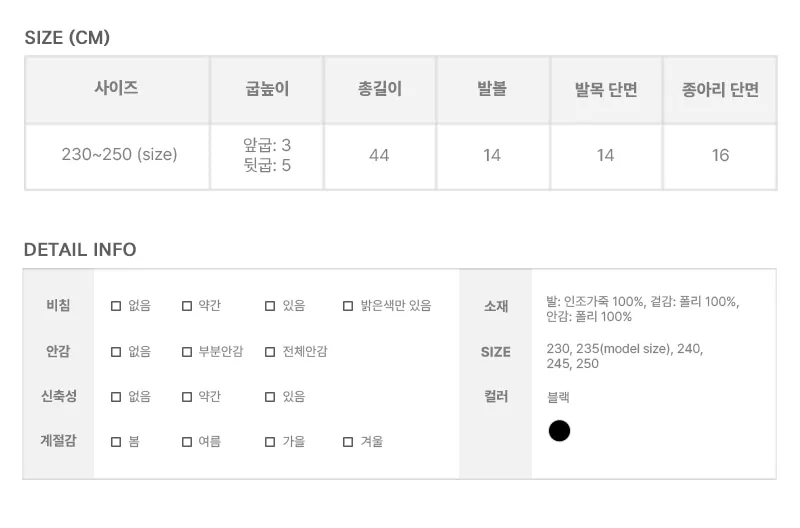Check the 약간 box in 비침 row

tap(187, 306)
